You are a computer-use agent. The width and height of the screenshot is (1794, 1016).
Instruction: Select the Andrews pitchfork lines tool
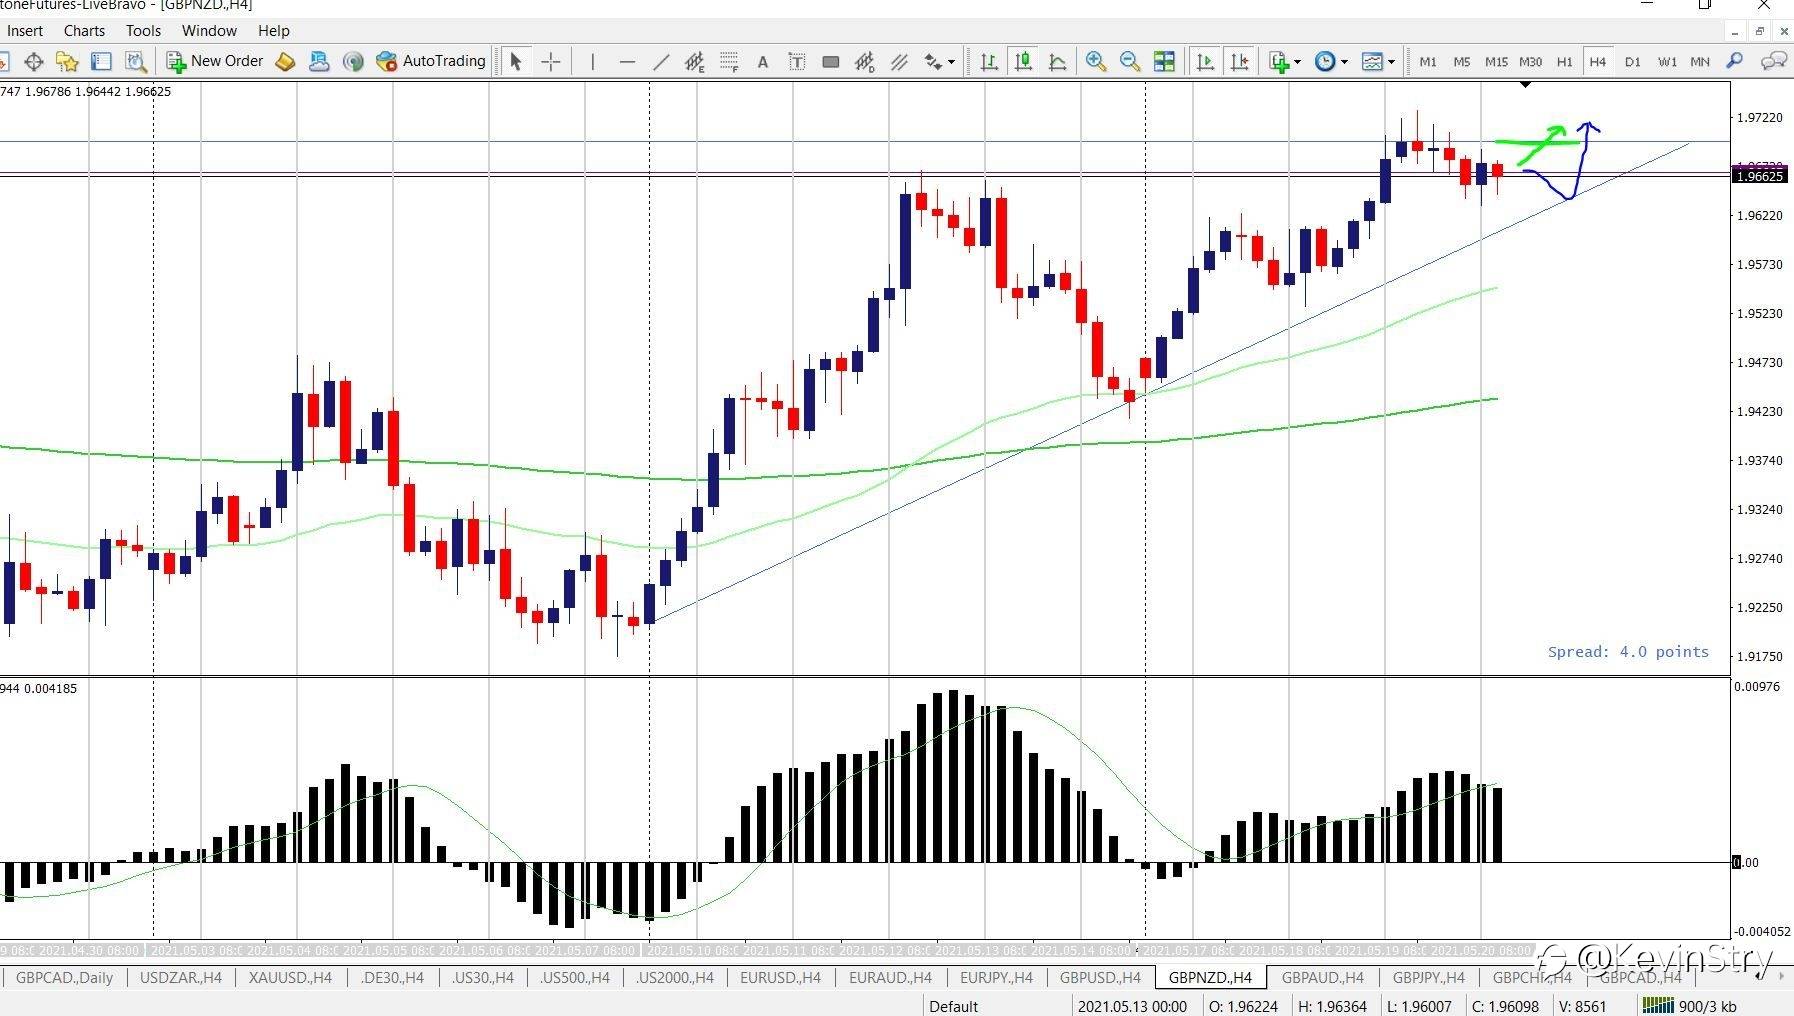pos(899,61)
